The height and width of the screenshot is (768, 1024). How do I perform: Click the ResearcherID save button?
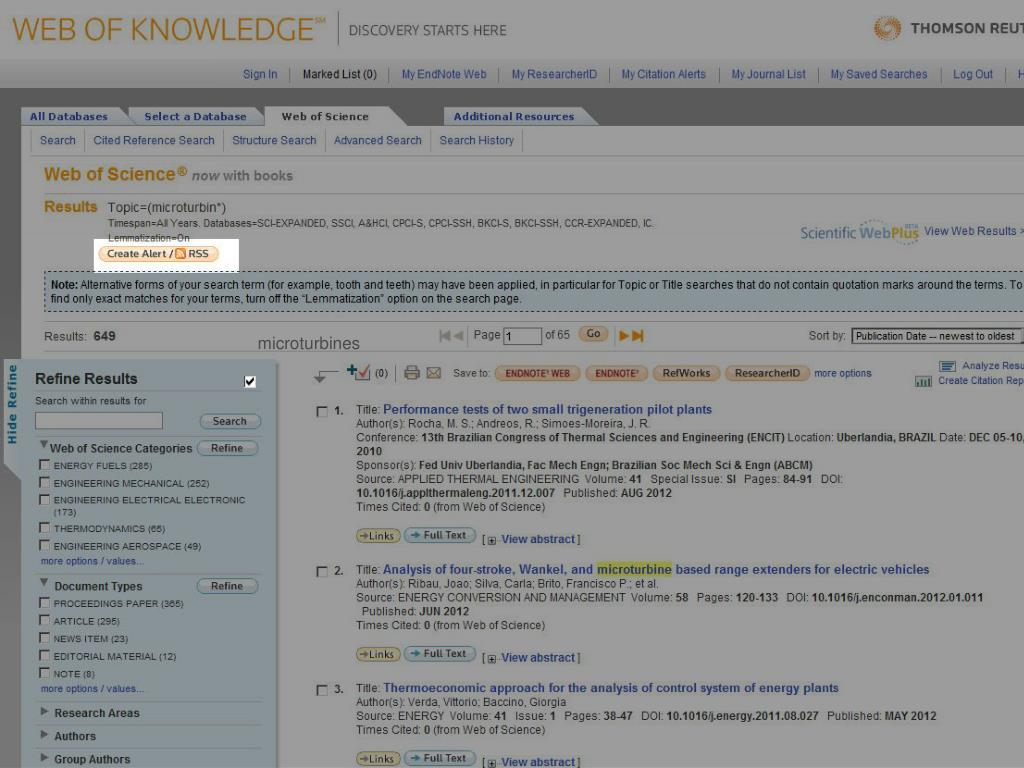click(767, 374)
